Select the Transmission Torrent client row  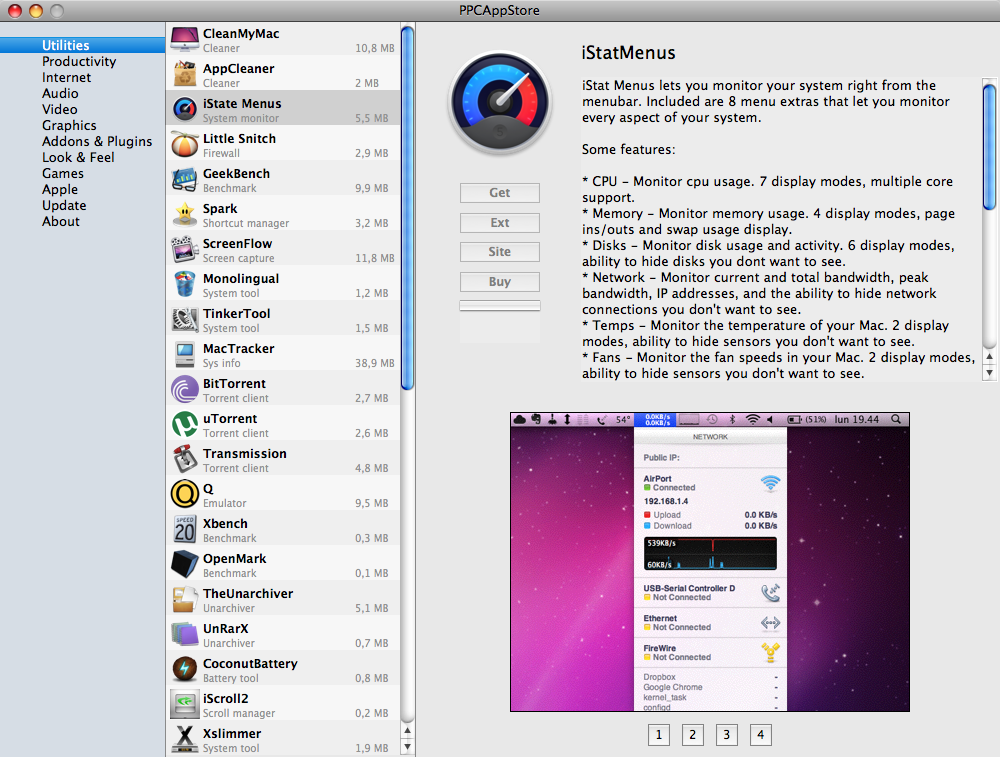pyautogui.click(x=283, y=460)
